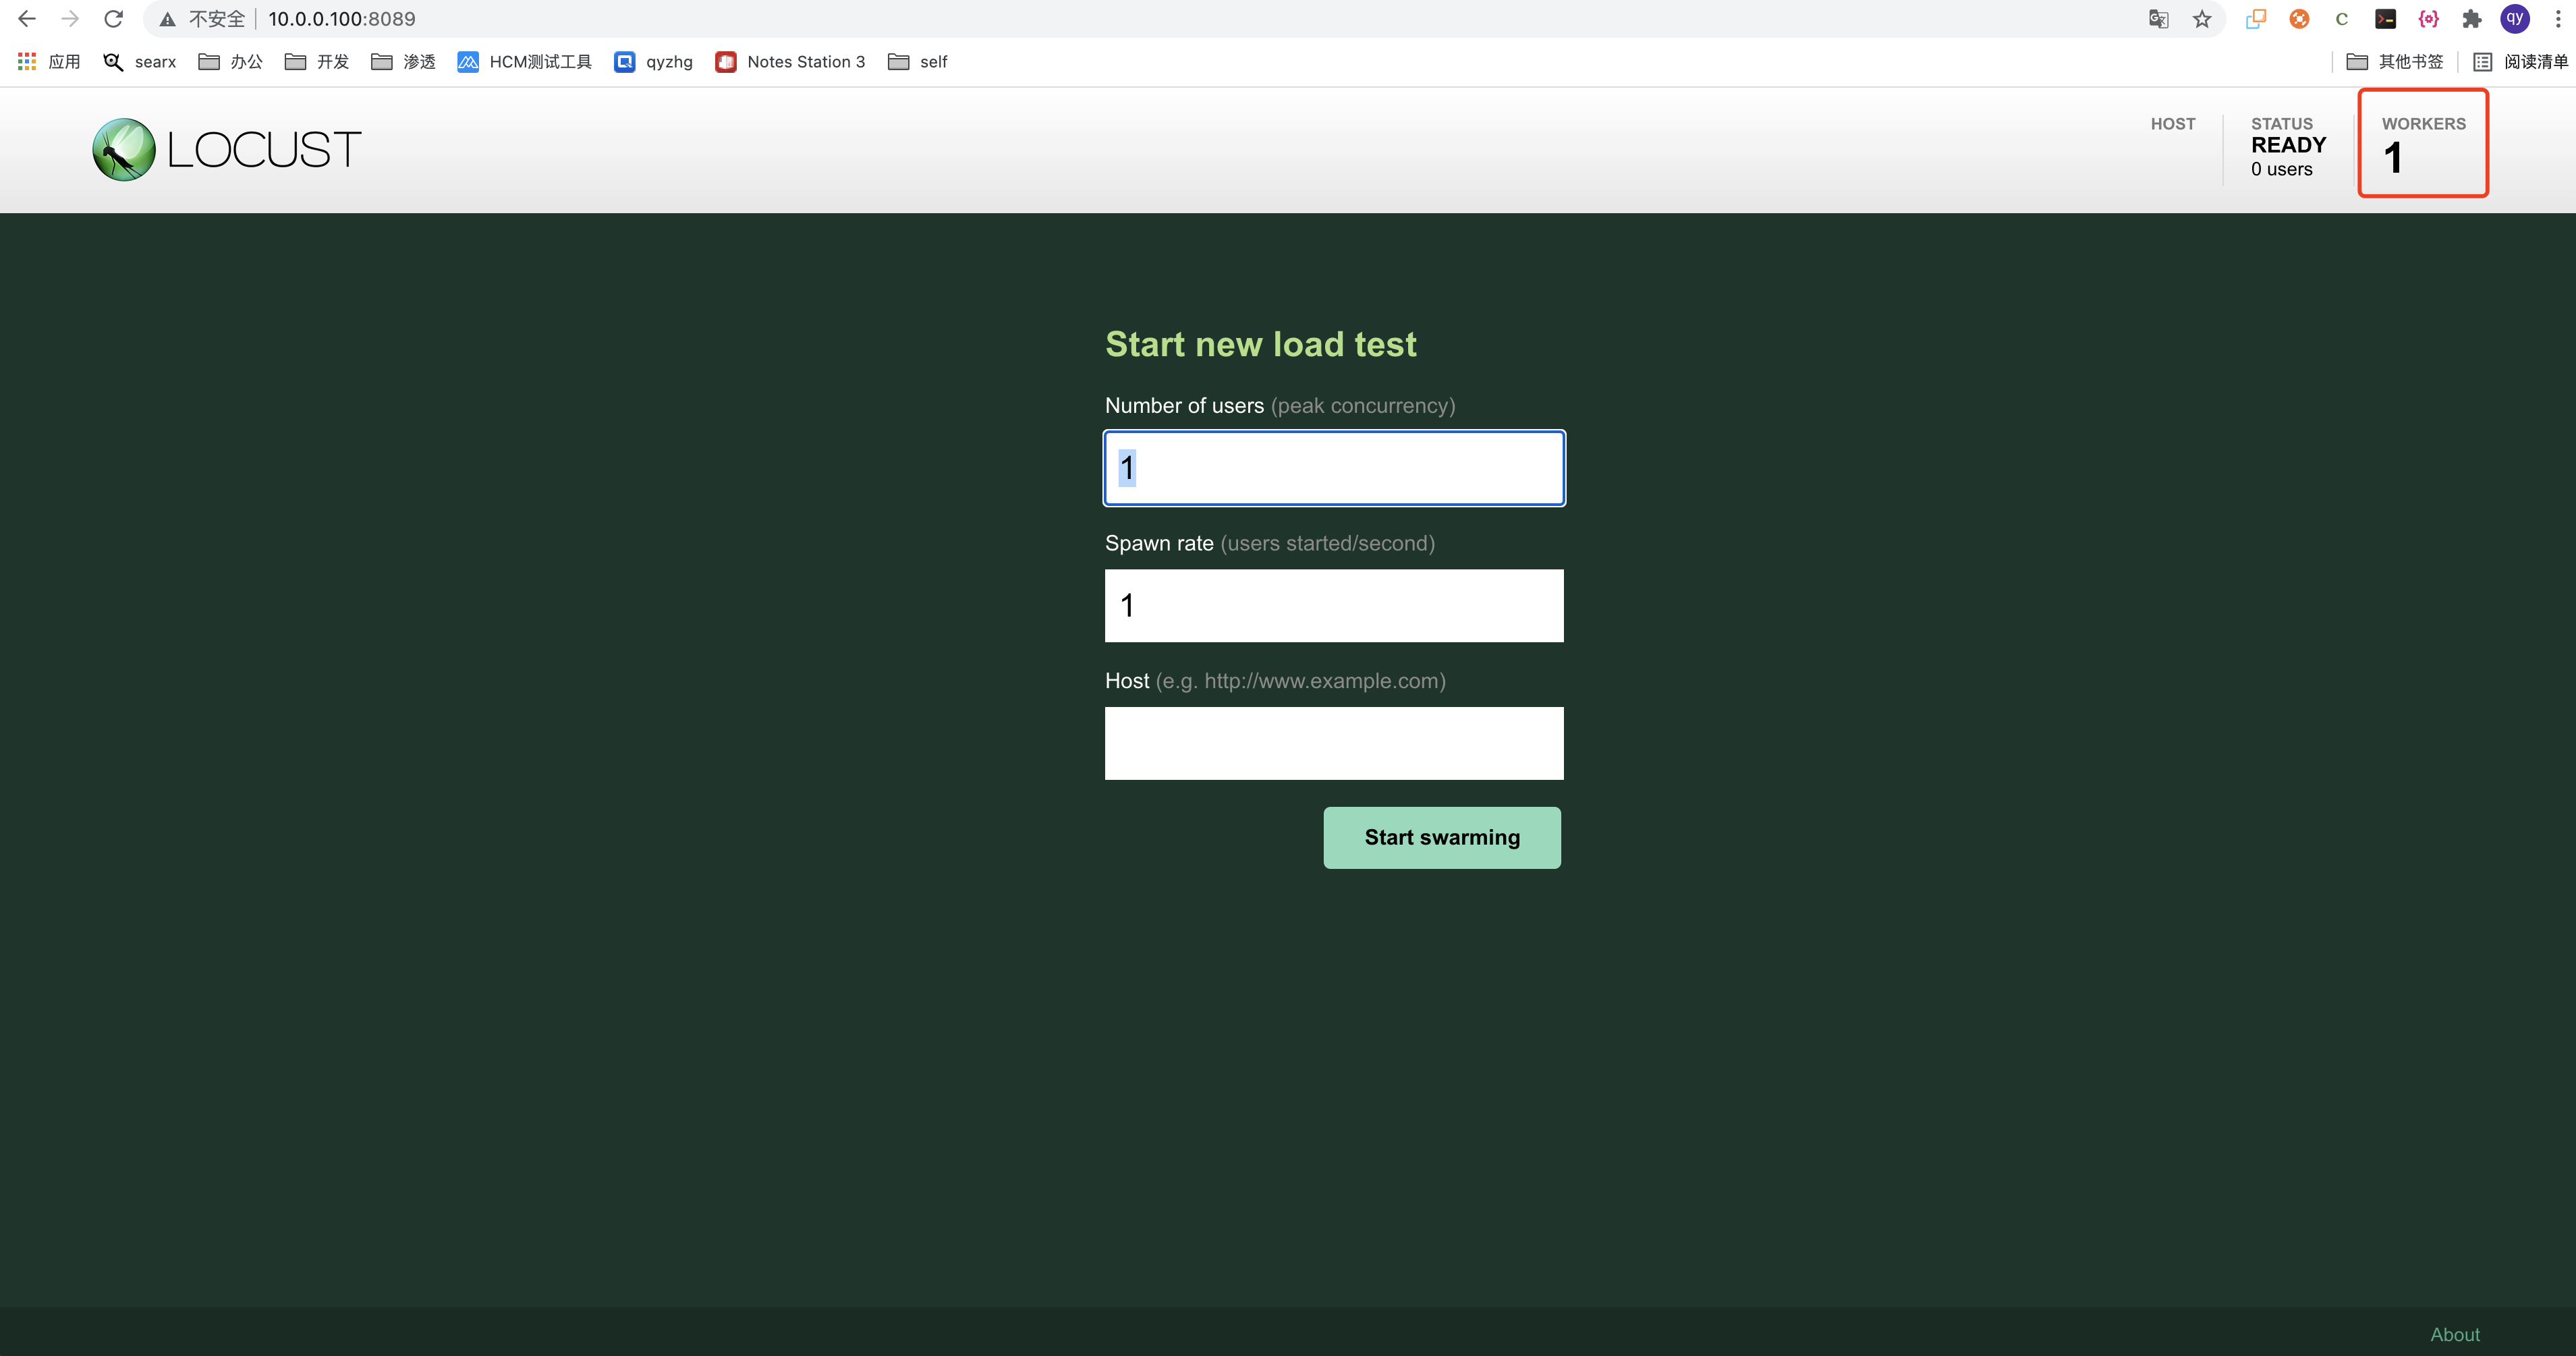
Task: Click the user profile avatar icon
Action: click(x=2518, y=19)
